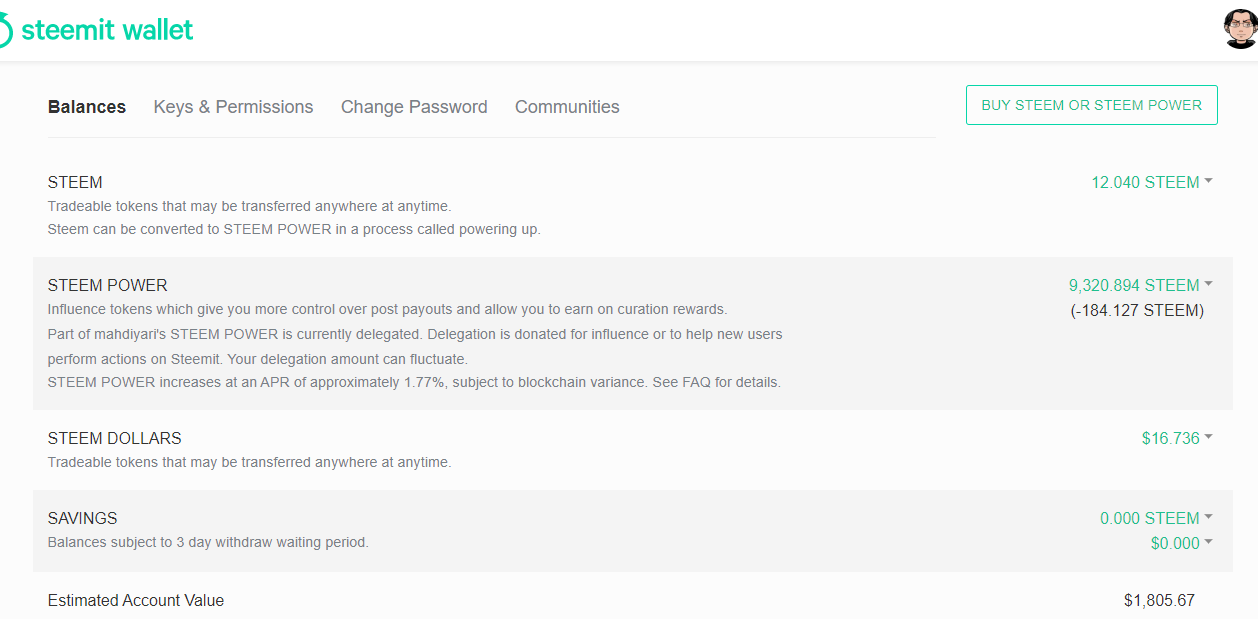This screenshot has height=619, width=1258.
Task: Expand the $0.000 savings dollars dropdown
Action: point(1175,543)
